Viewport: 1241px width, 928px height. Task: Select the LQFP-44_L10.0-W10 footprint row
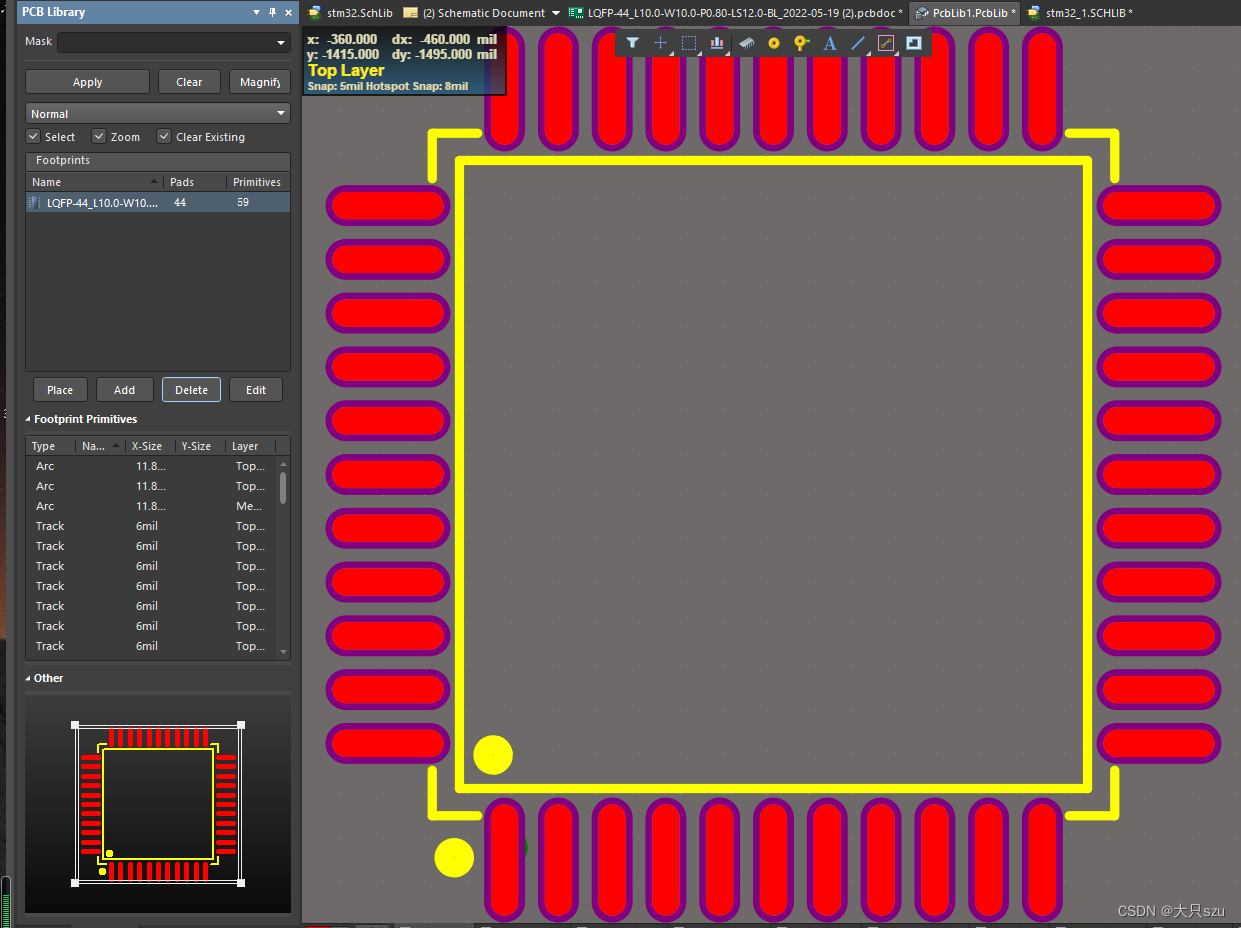click(158, 202)
